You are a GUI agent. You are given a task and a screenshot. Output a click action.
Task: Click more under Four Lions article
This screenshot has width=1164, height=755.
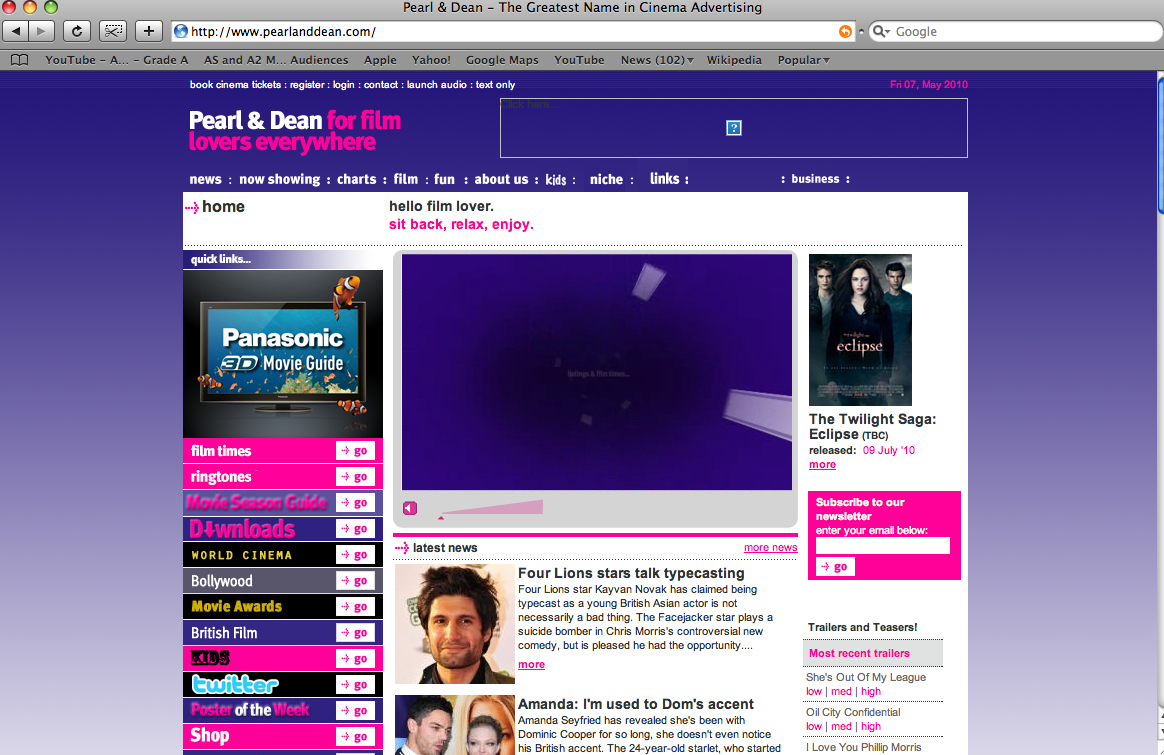tap(532, 664)
